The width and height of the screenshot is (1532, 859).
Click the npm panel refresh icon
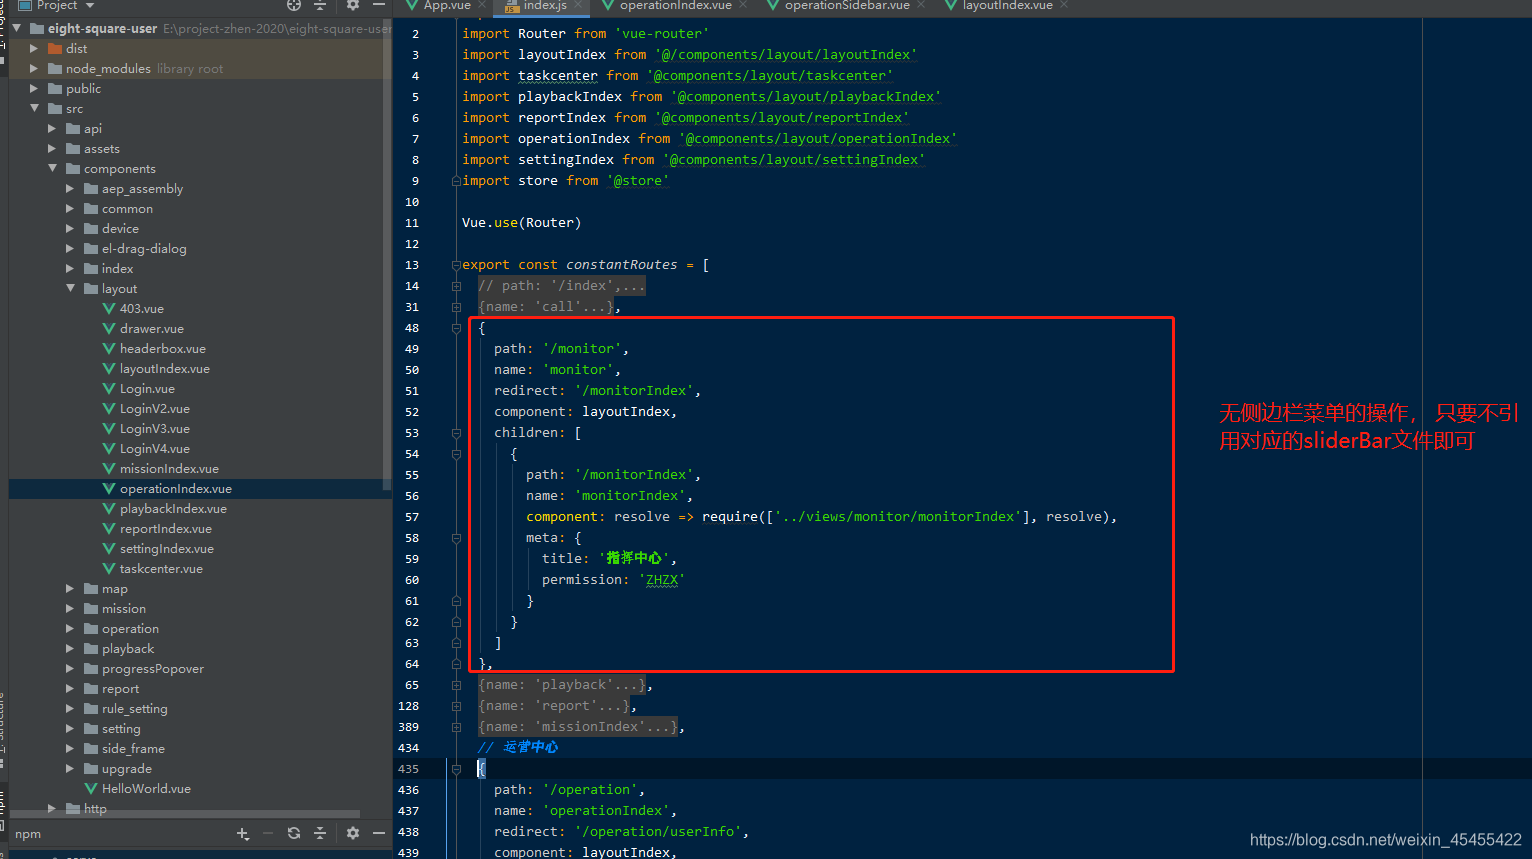(x=294, y=833)
